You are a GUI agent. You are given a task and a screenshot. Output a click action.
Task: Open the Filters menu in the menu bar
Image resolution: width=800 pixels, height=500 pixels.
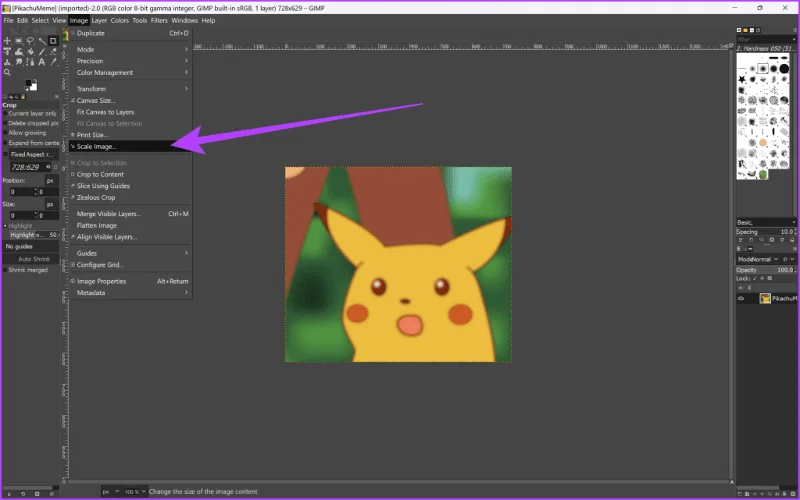click(159, 20)
